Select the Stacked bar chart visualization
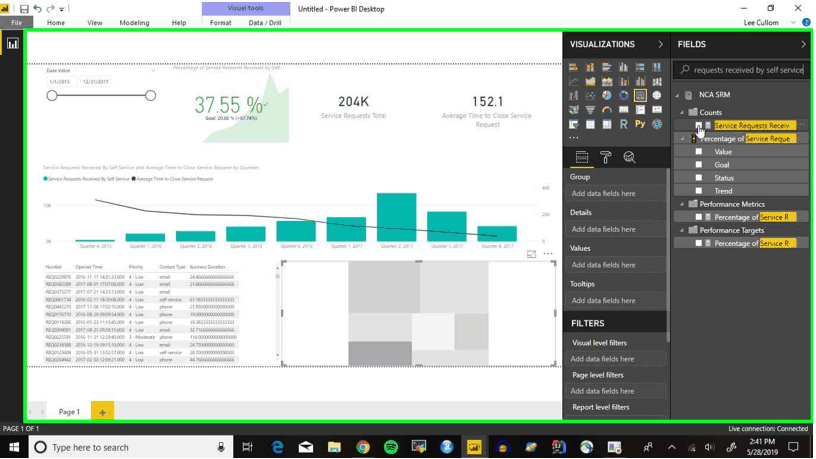This screenshot has height=459, width=816. (x=573, y=67)
